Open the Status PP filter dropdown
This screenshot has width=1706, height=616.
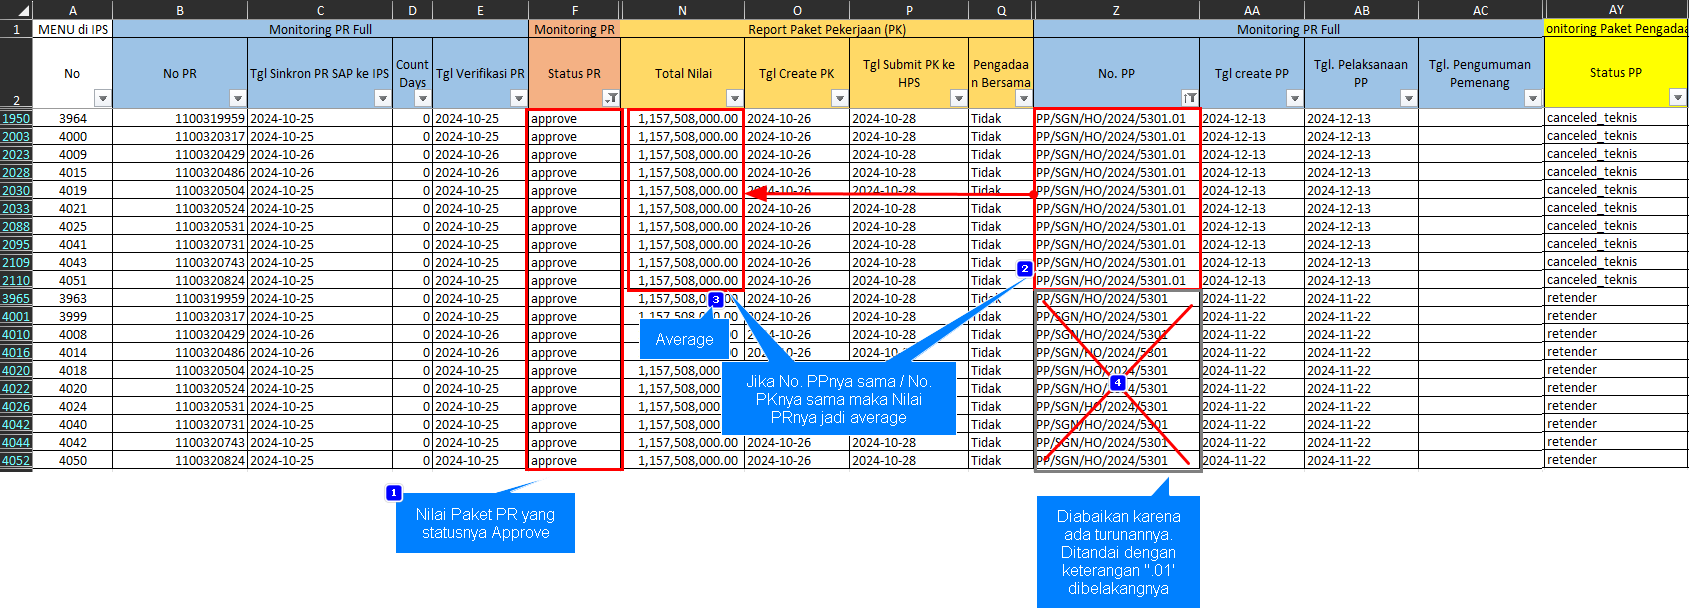pyautogui.click(x=1677, y=97)
